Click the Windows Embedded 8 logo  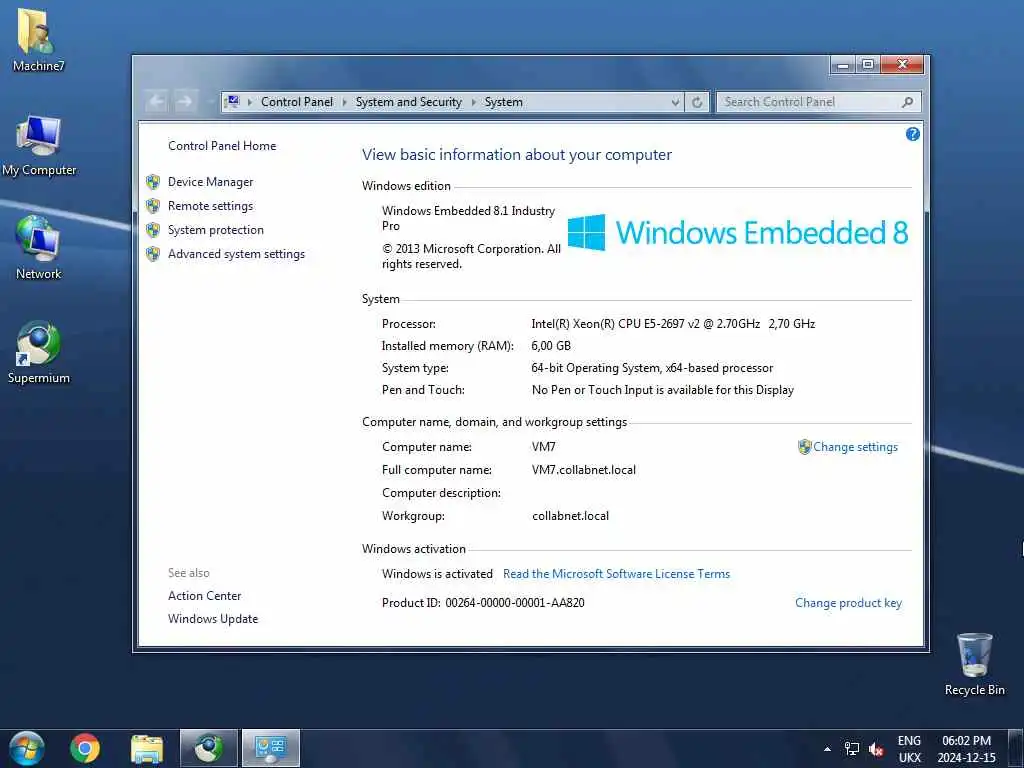coord(738,232)
